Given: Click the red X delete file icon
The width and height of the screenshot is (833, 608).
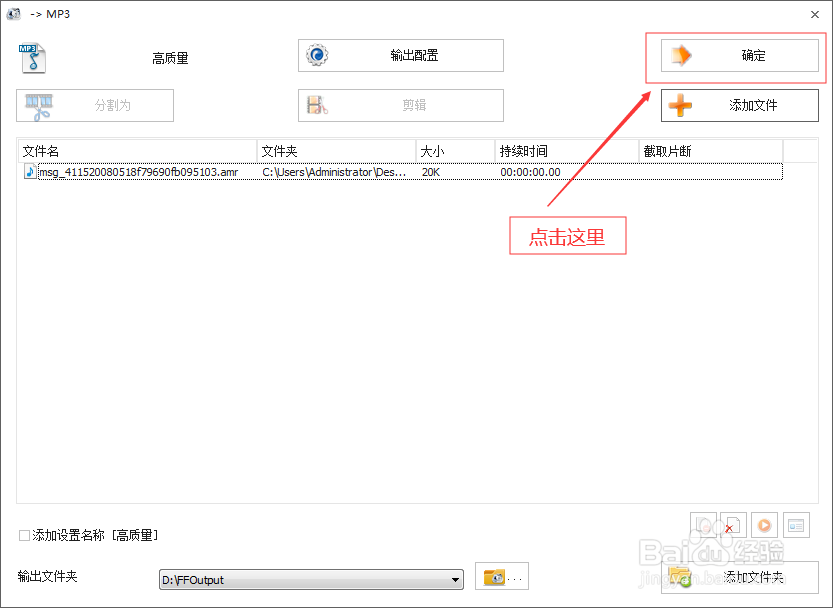Looking at the screenshot, I should tap(733, 524).
